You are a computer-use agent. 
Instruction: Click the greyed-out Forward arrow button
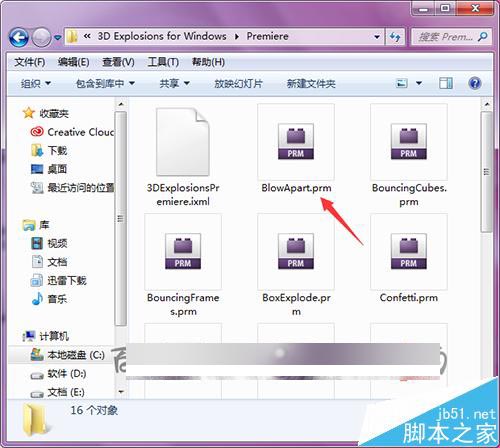(41, 37)
